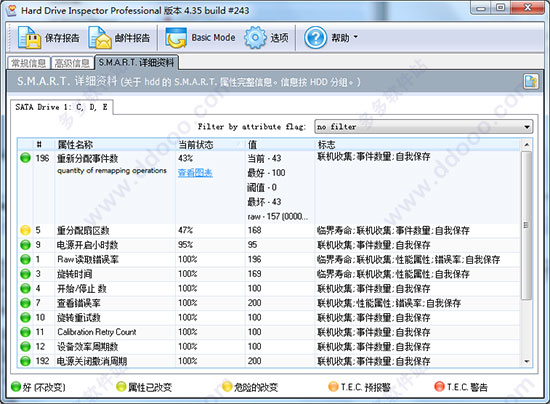This screenshot has height=404, width=550.
Task: Click the list scrollbar up arrow
Action: [x=526, y=144]
